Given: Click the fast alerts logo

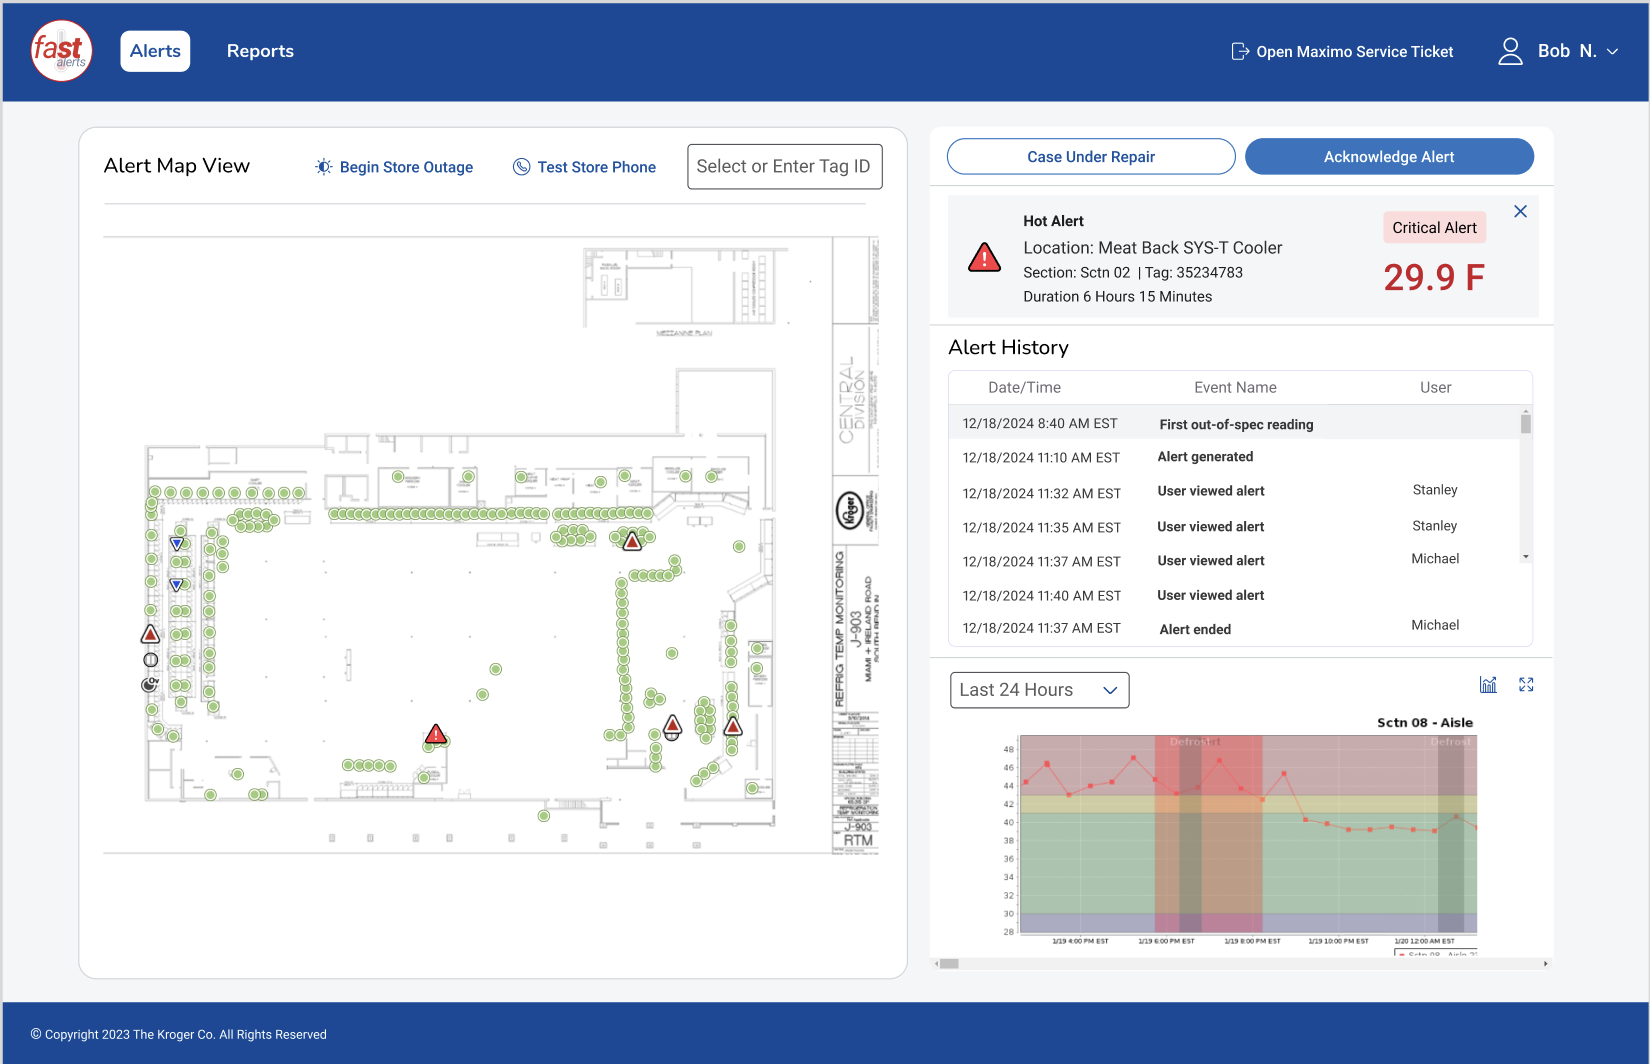Looking at the screenshot, I should 62,51.
